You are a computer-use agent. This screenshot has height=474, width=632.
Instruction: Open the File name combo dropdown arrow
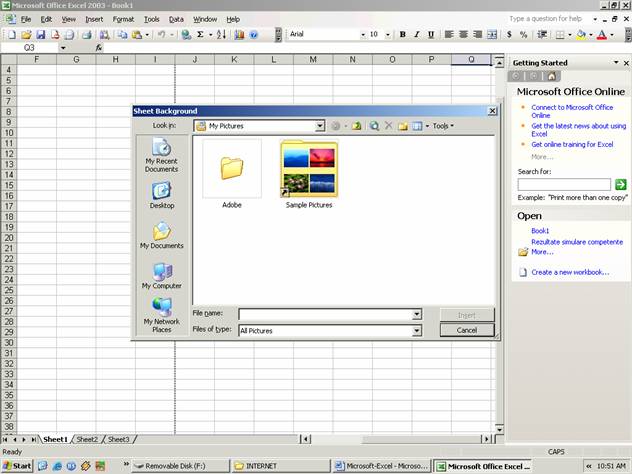tap(417, 314)
